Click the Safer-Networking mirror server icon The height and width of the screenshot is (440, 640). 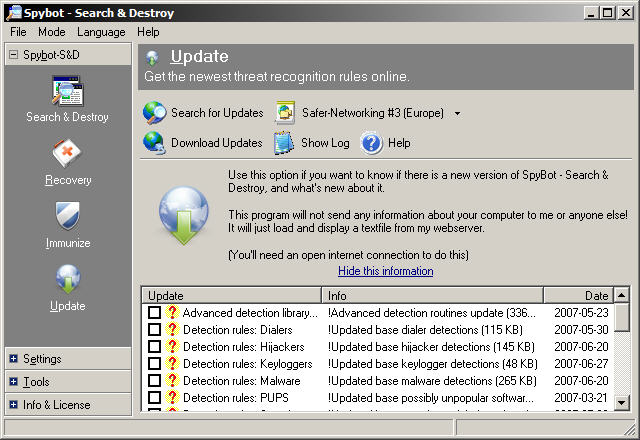(285, 113)
